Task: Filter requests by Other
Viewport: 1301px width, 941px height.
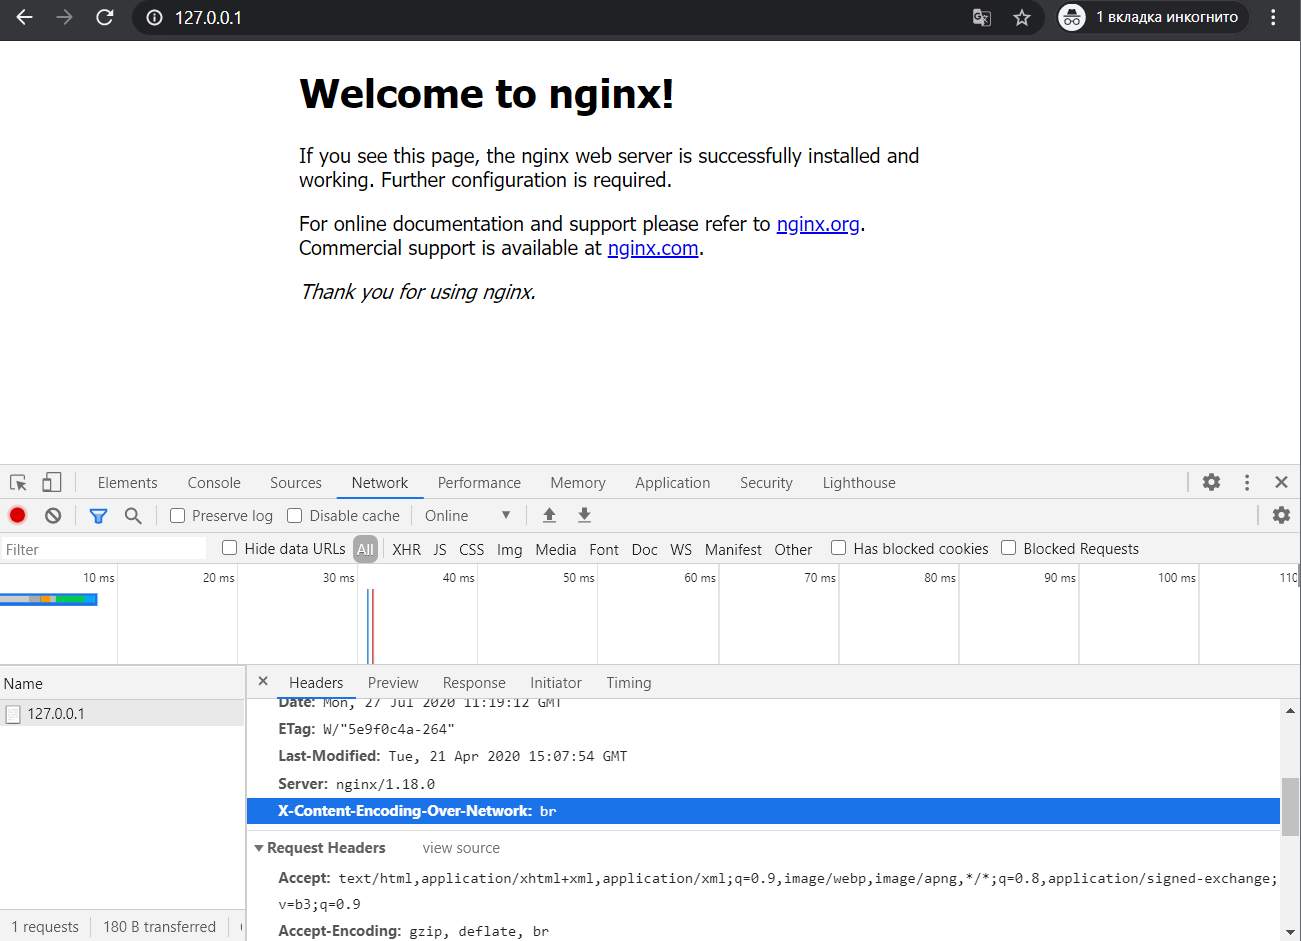Action: (793, 549)
